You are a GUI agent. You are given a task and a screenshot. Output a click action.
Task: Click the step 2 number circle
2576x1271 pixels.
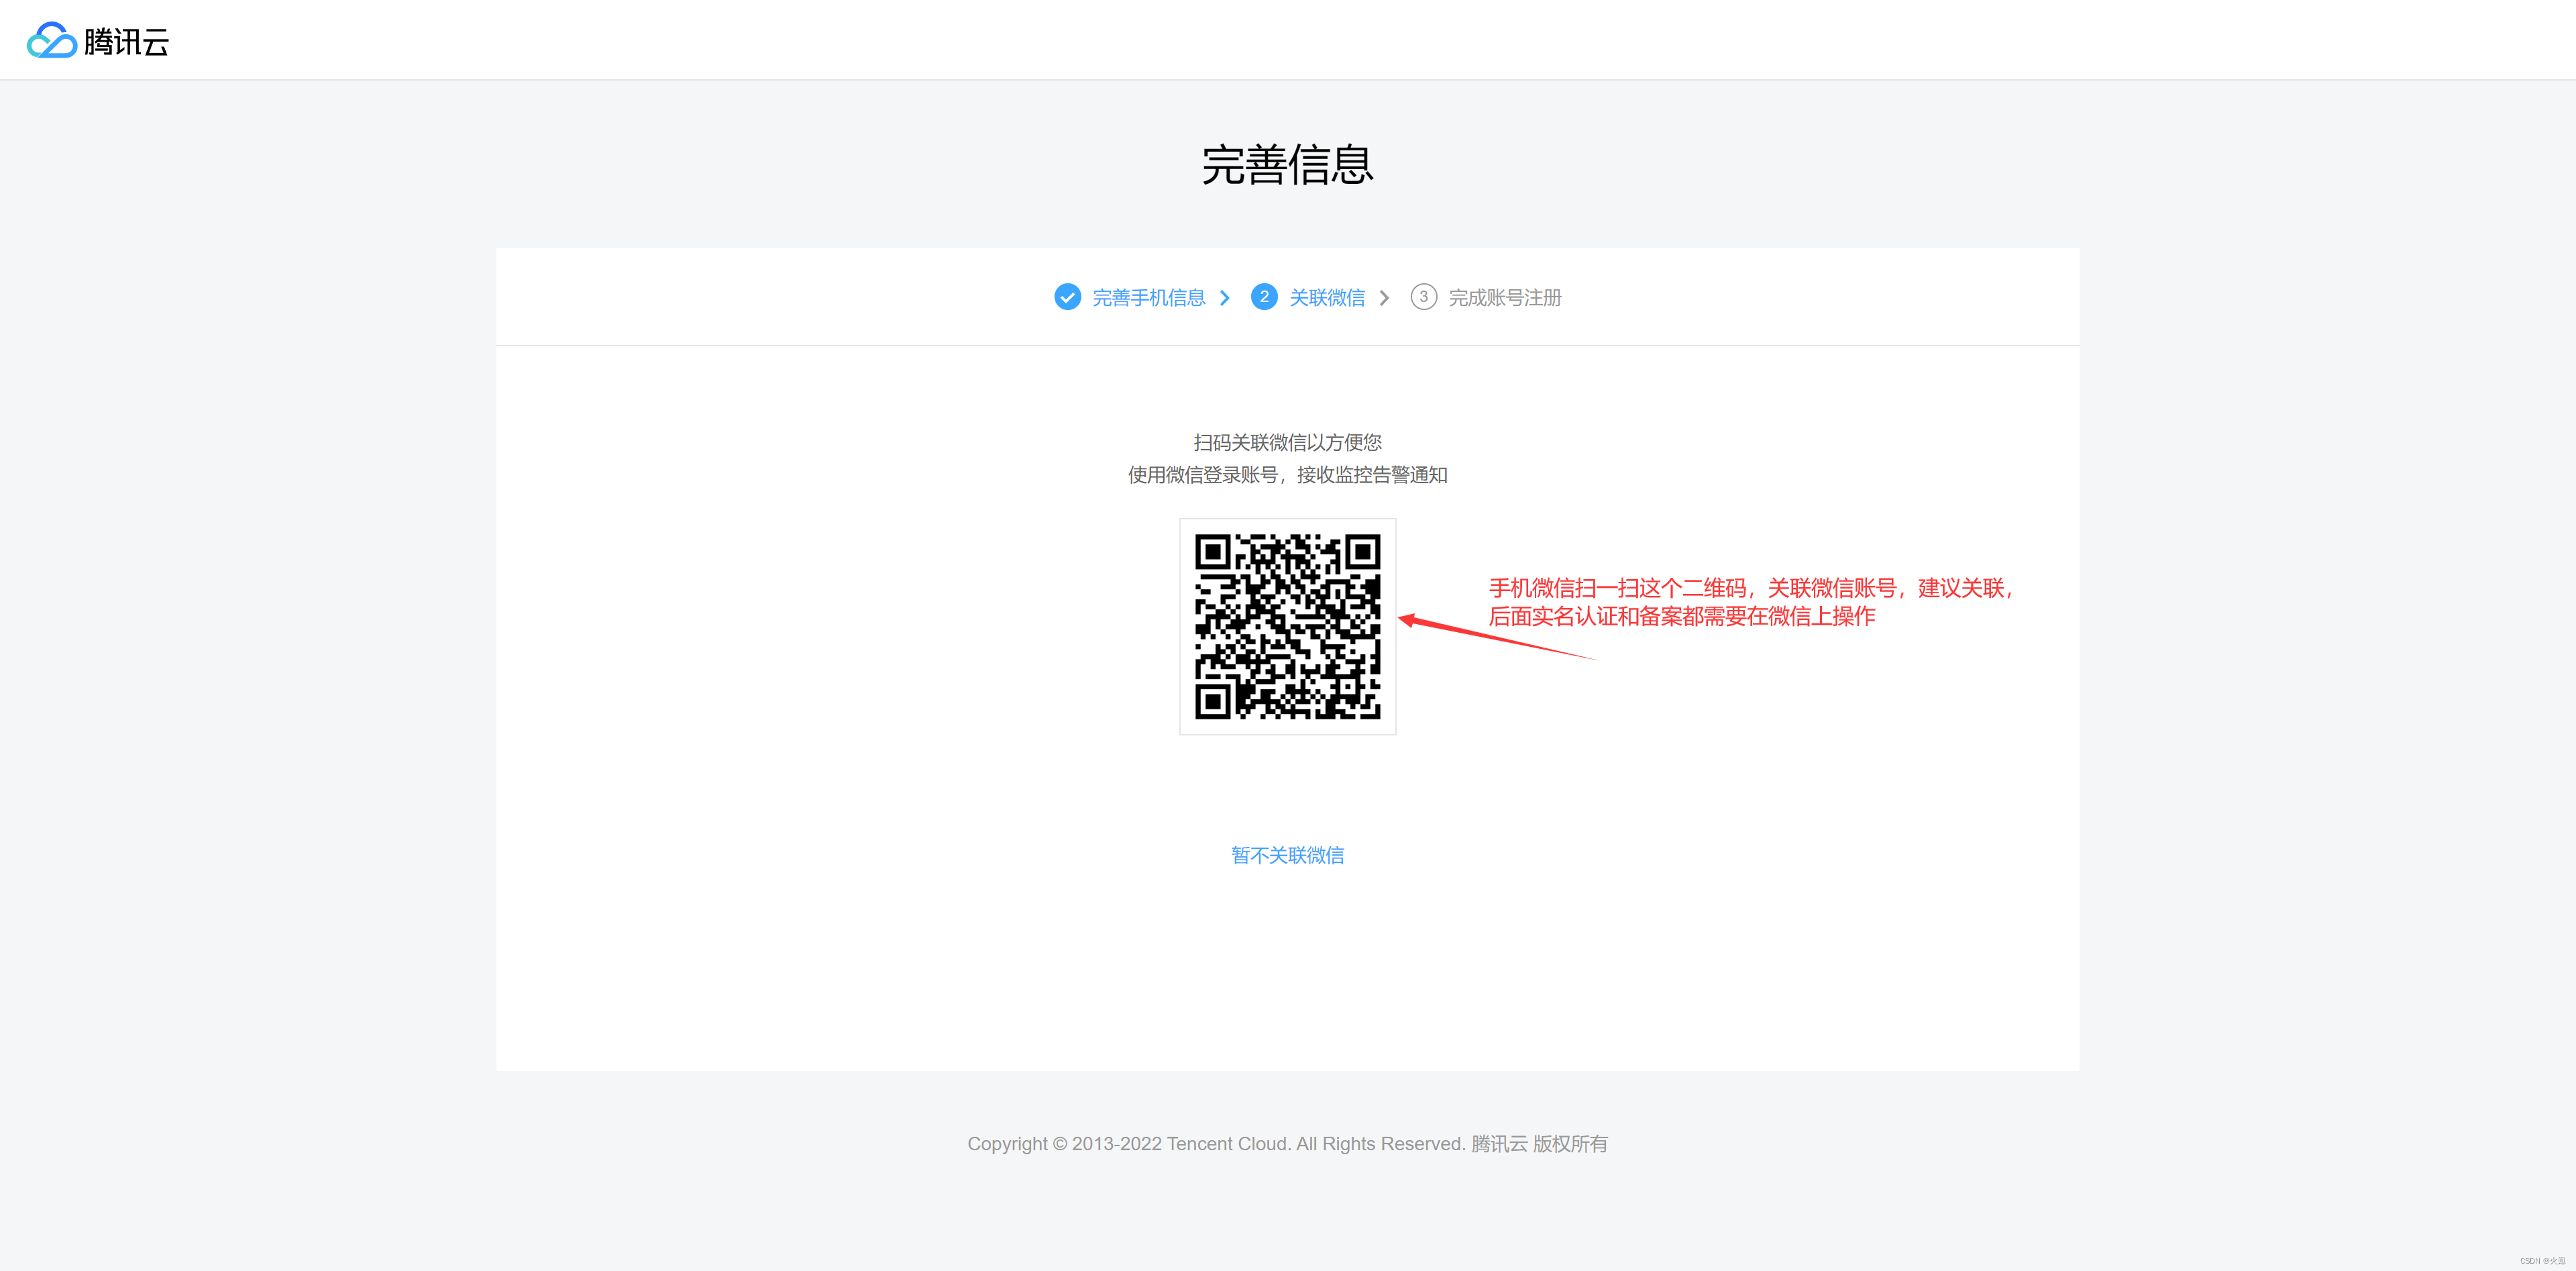tap(1264, 297)
